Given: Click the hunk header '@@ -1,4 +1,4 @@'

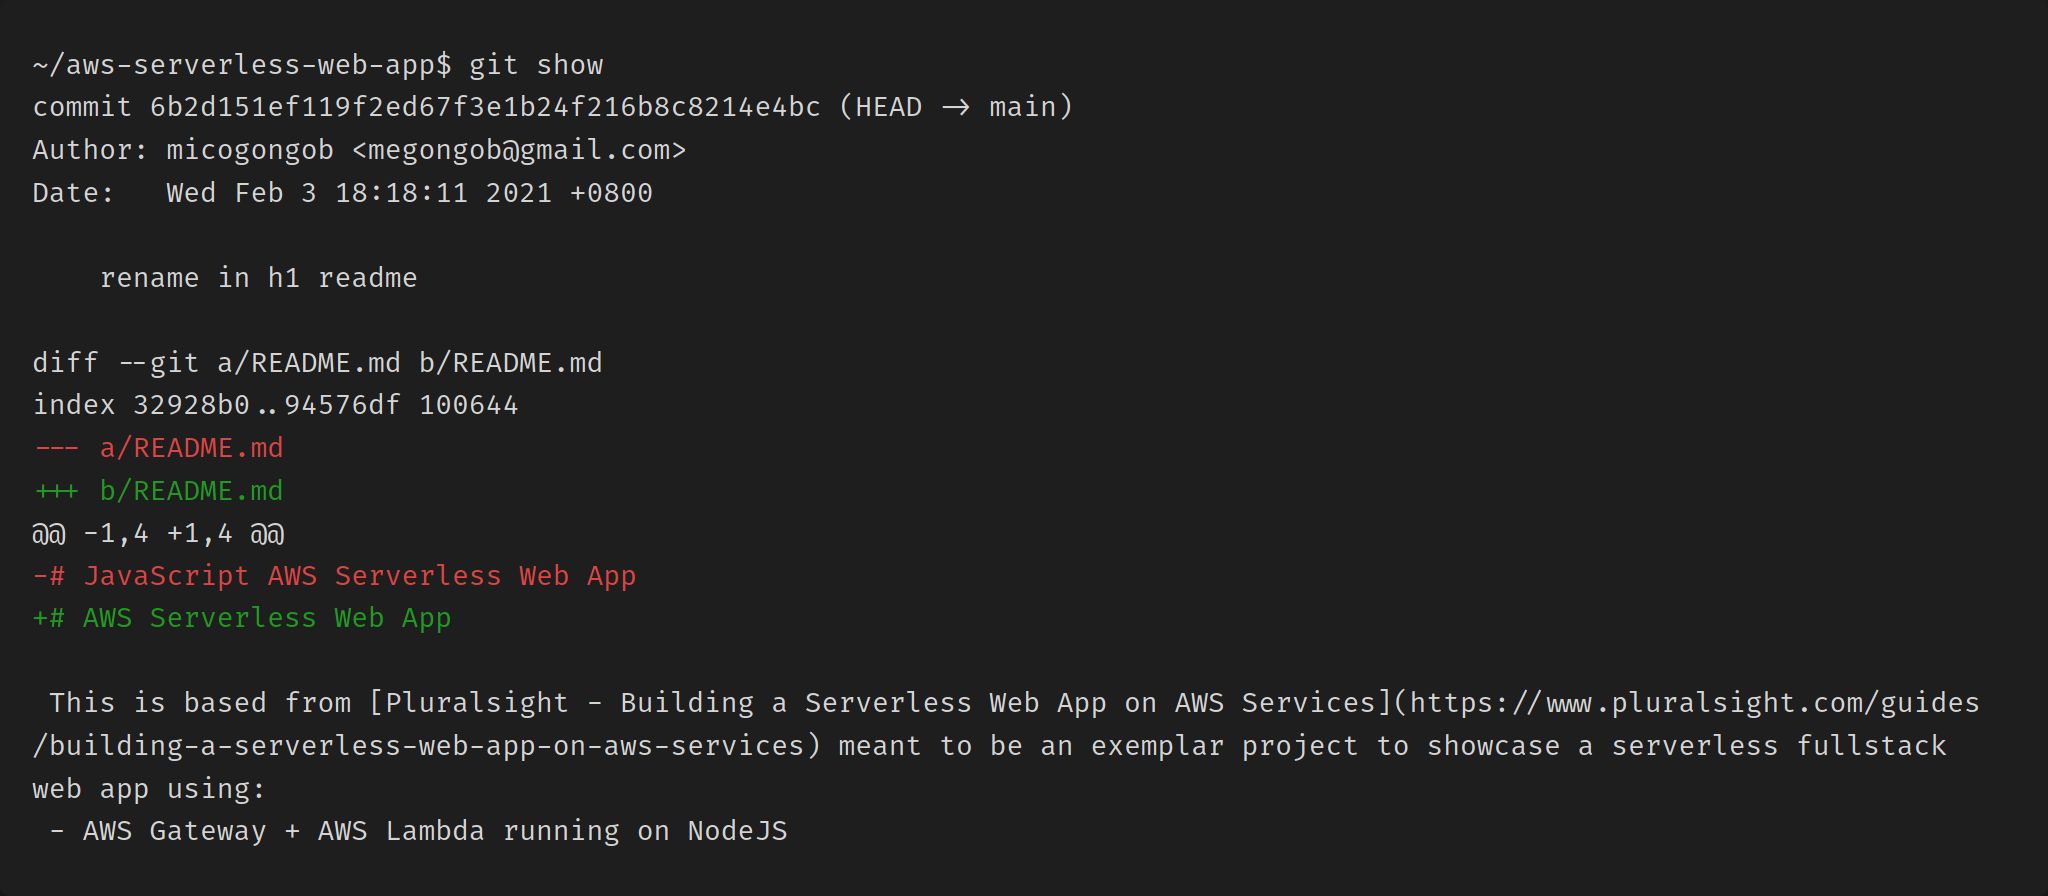Looking at the screenshot, I should pyautogui.click(x=158, y=533).
